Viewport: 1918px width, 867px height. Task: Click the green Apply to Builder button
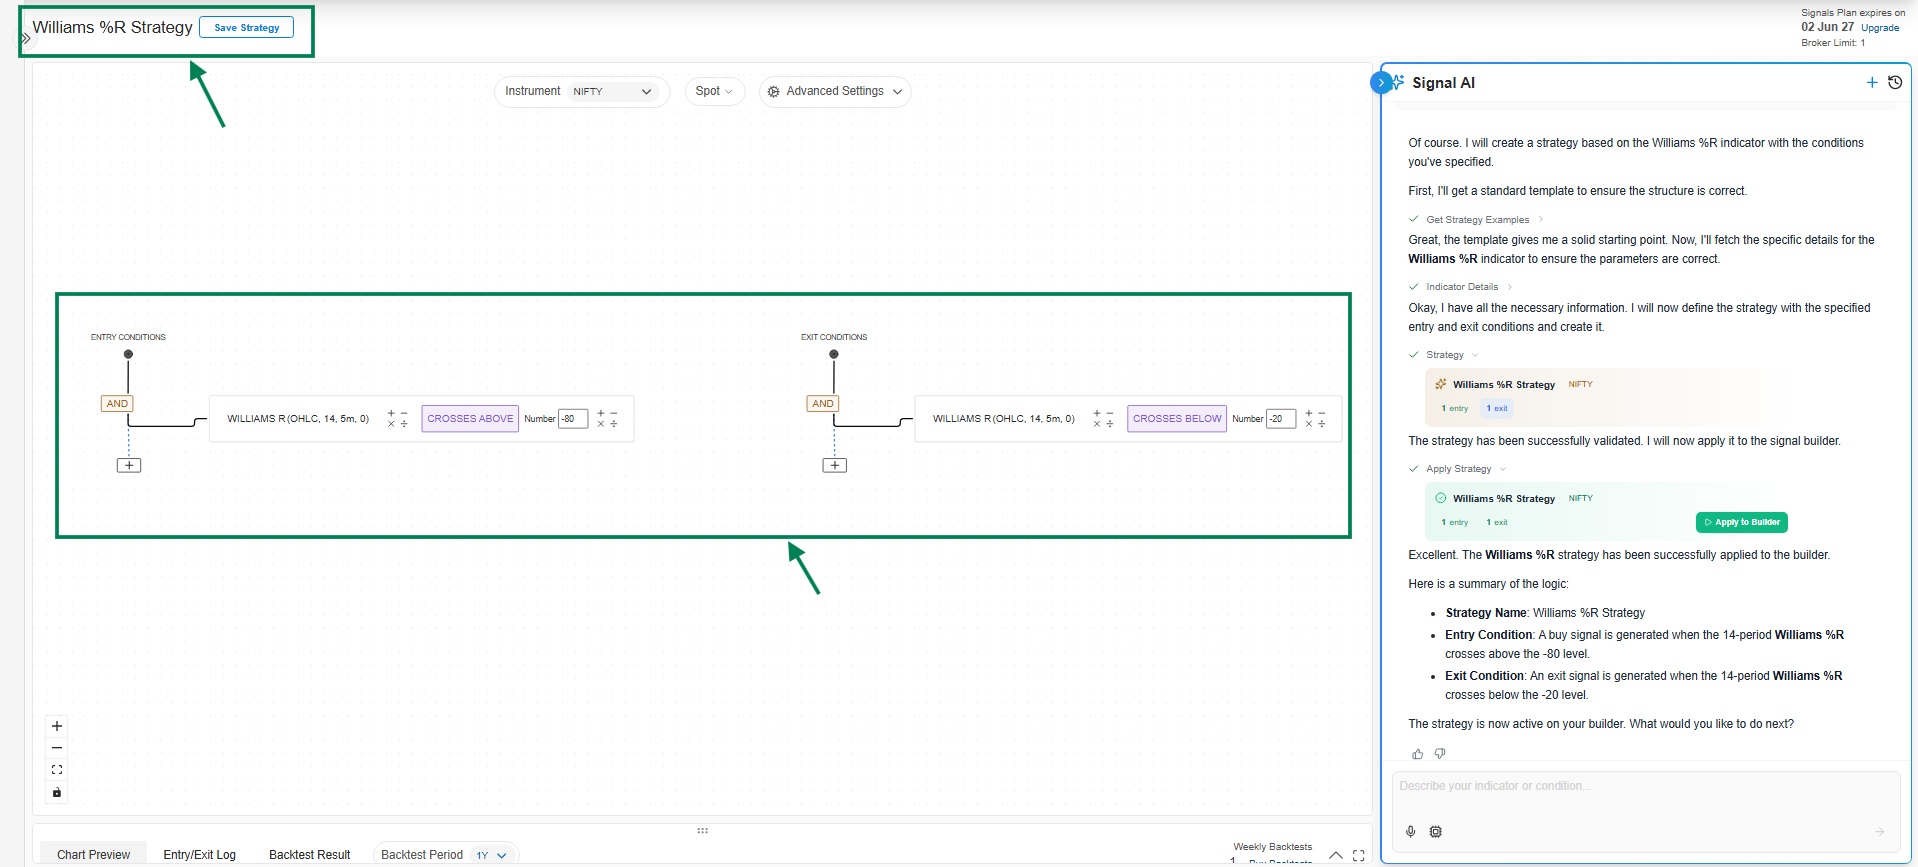(1741, 522)
